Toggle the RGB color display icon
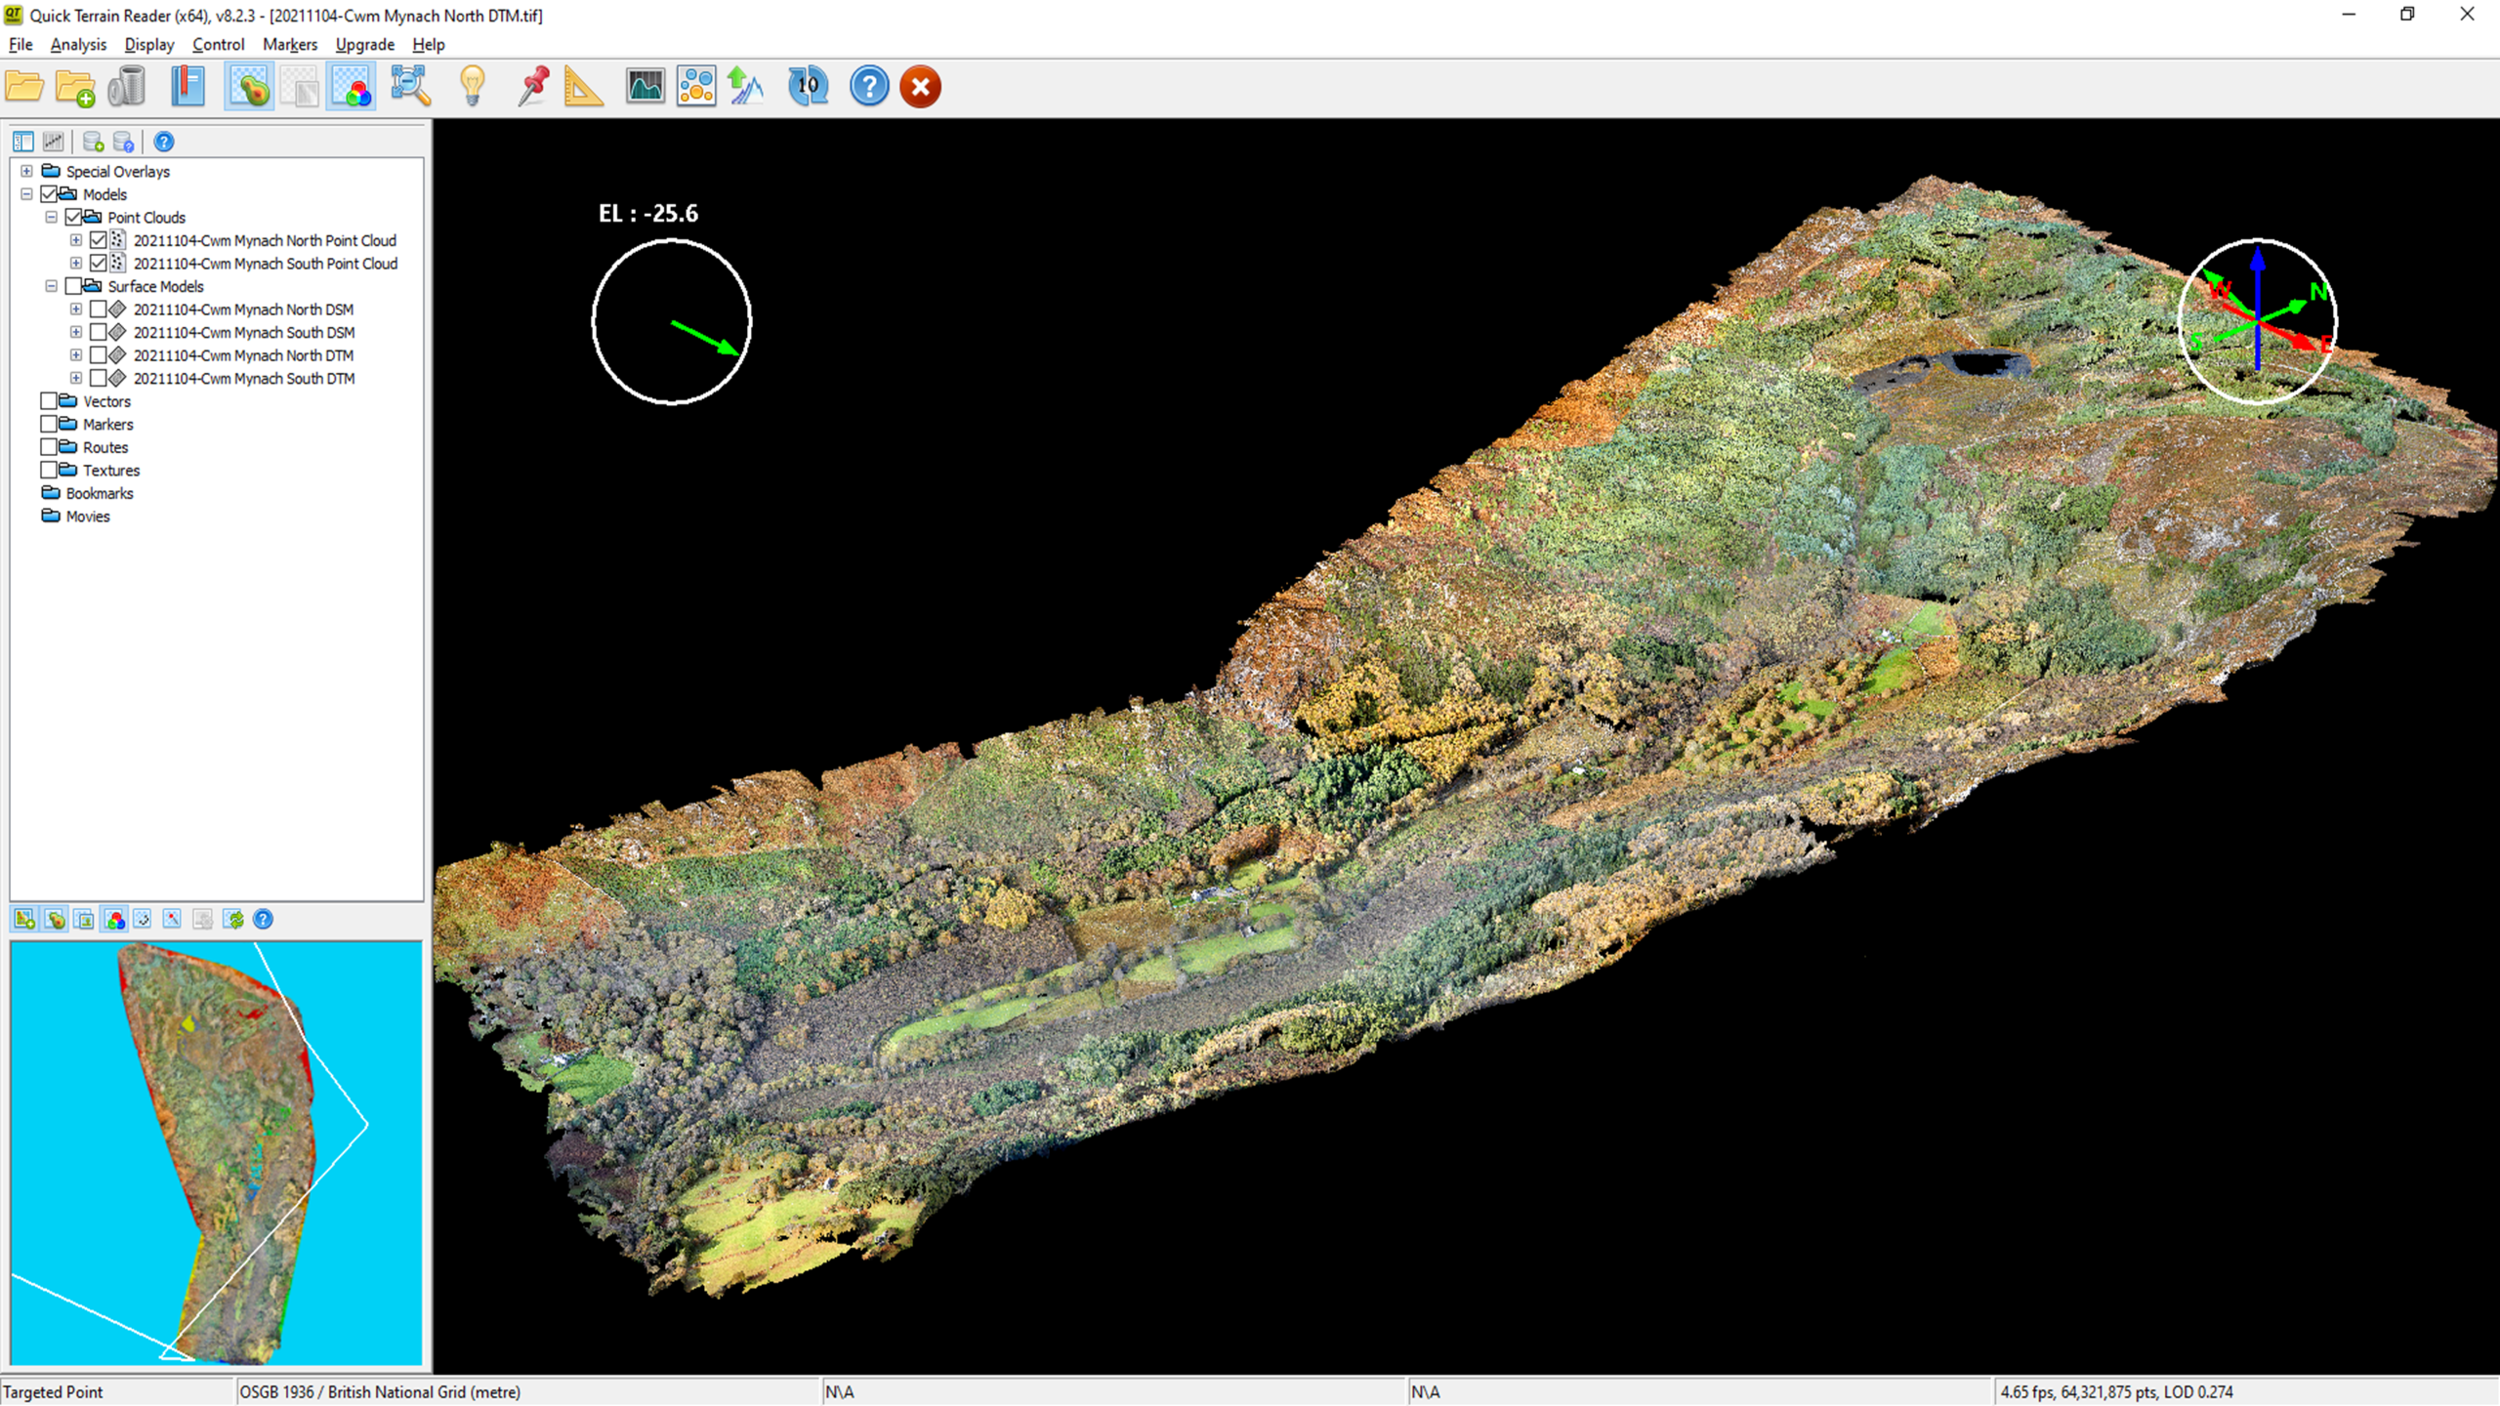This screenshot has height=1406, width=2500. tap(351, 87)
